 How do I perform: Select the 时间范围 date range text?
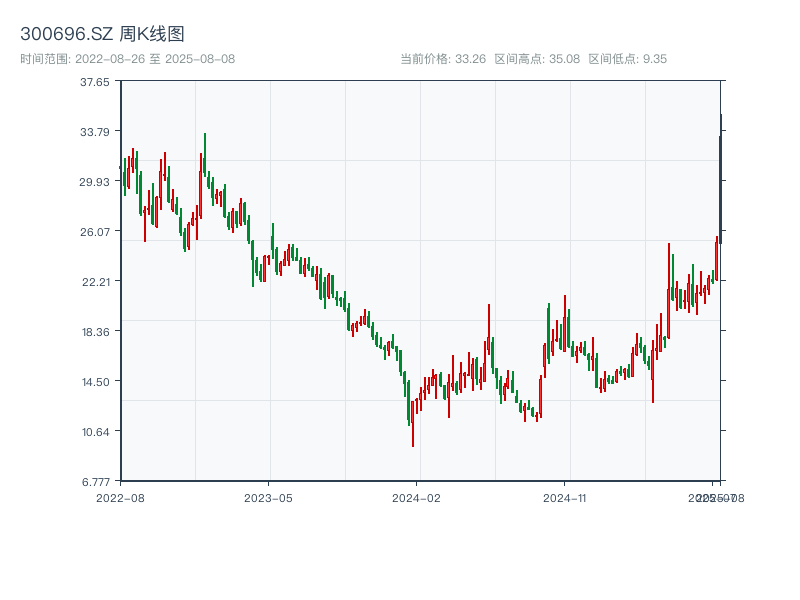click(x=128, y=59)
